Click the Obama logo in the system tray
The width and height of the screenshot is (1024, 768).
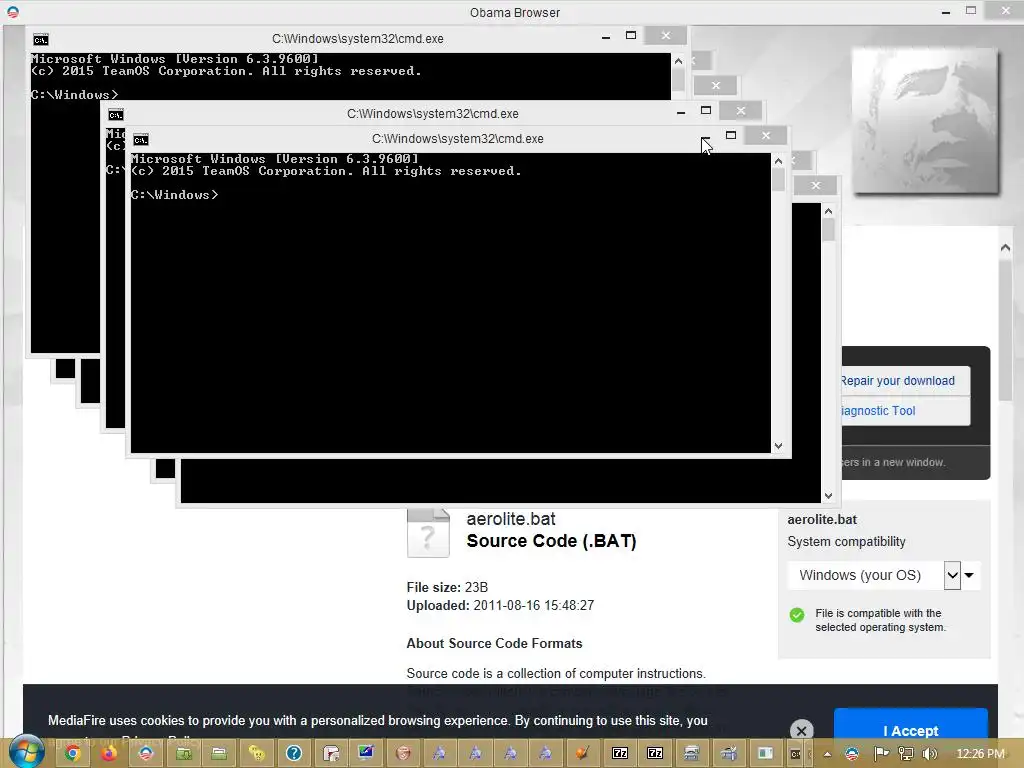tap(852, 754)
